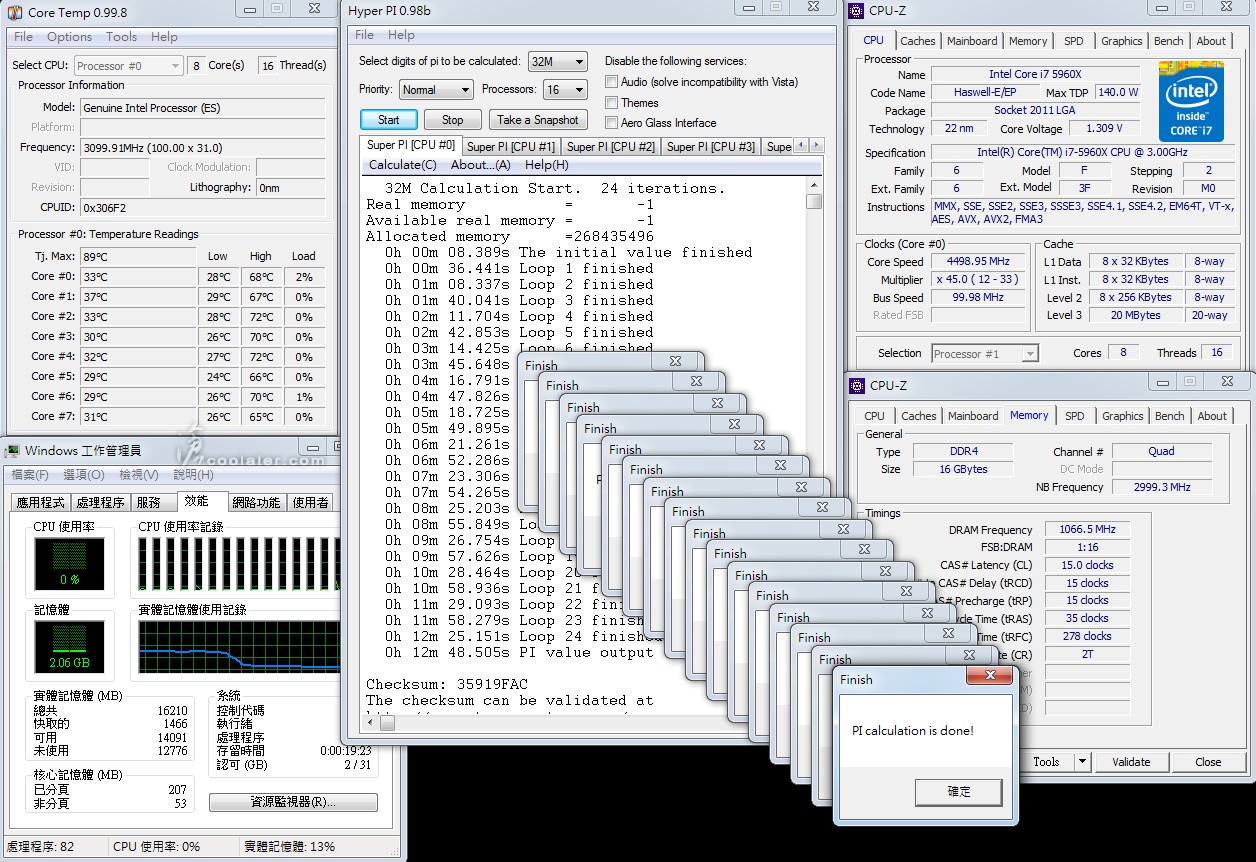The width and height of the screenshot is (1256, 862).
Task: Click the Close button in CPU-Z
Action: 1208,762
